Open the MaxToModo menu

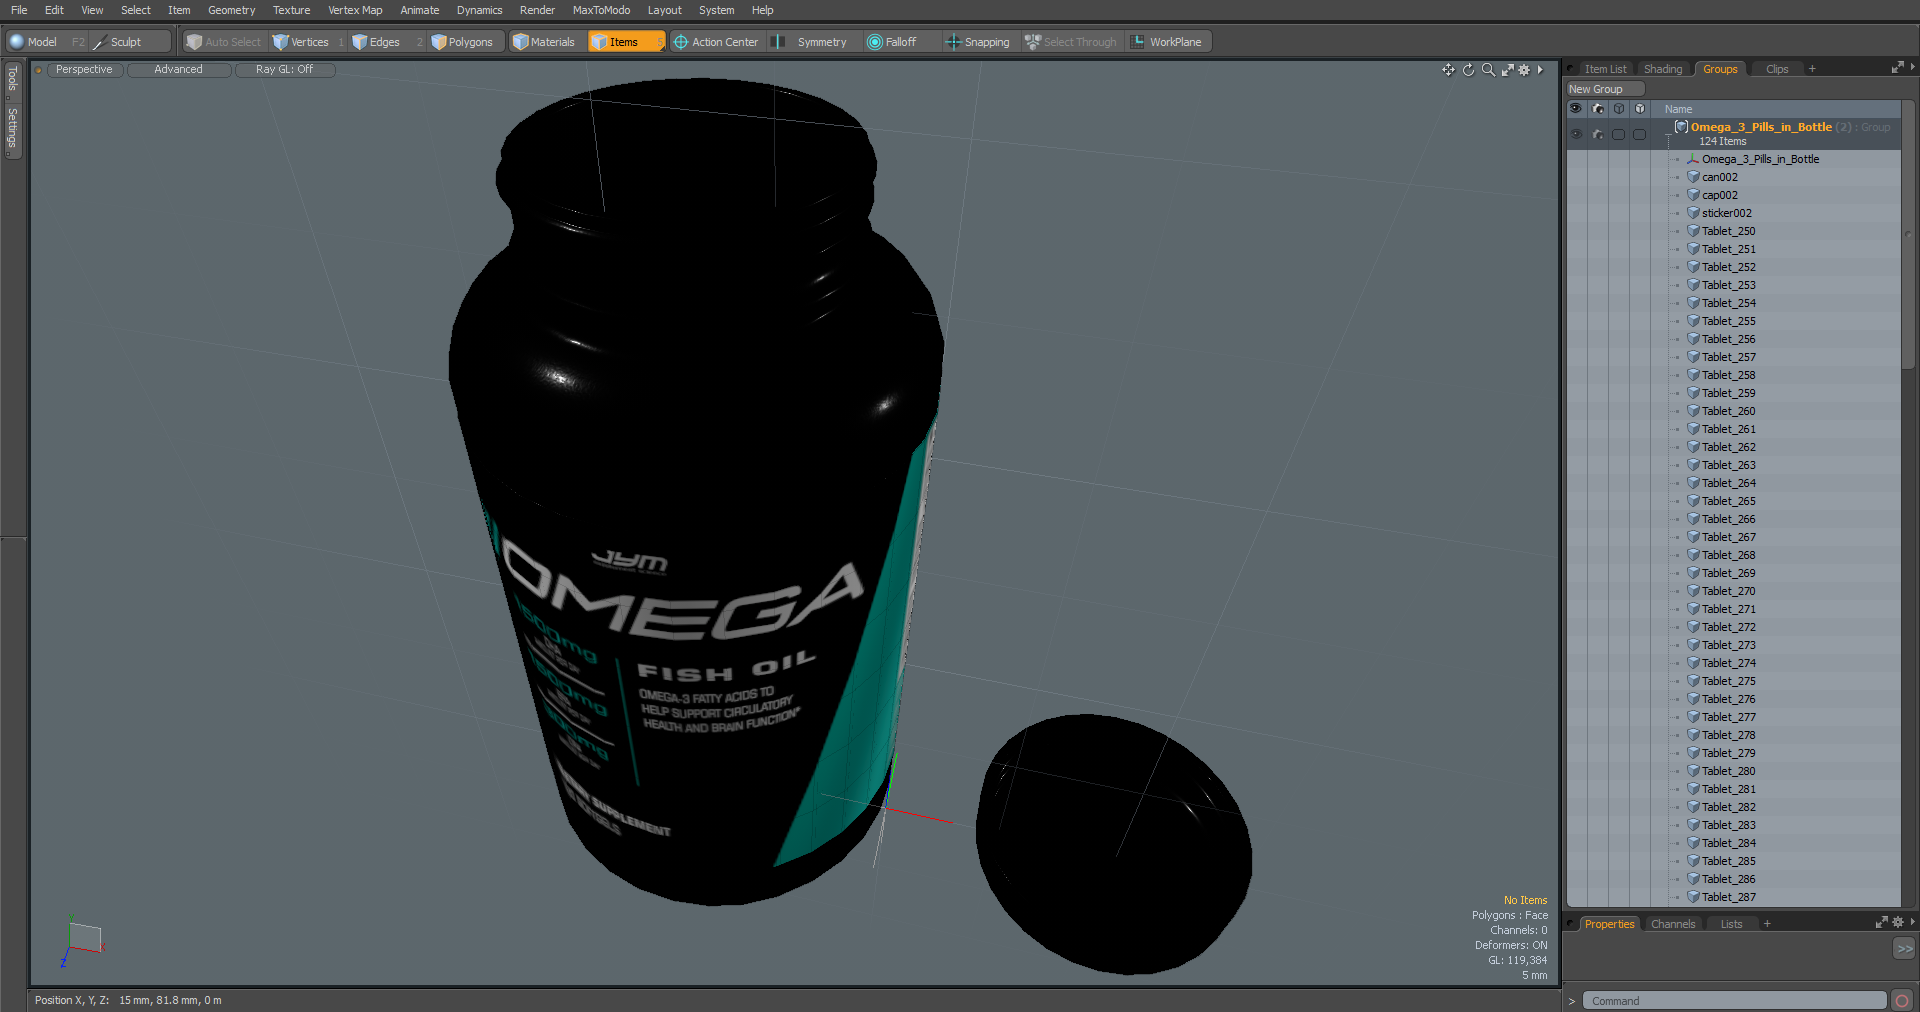[601, 10]
